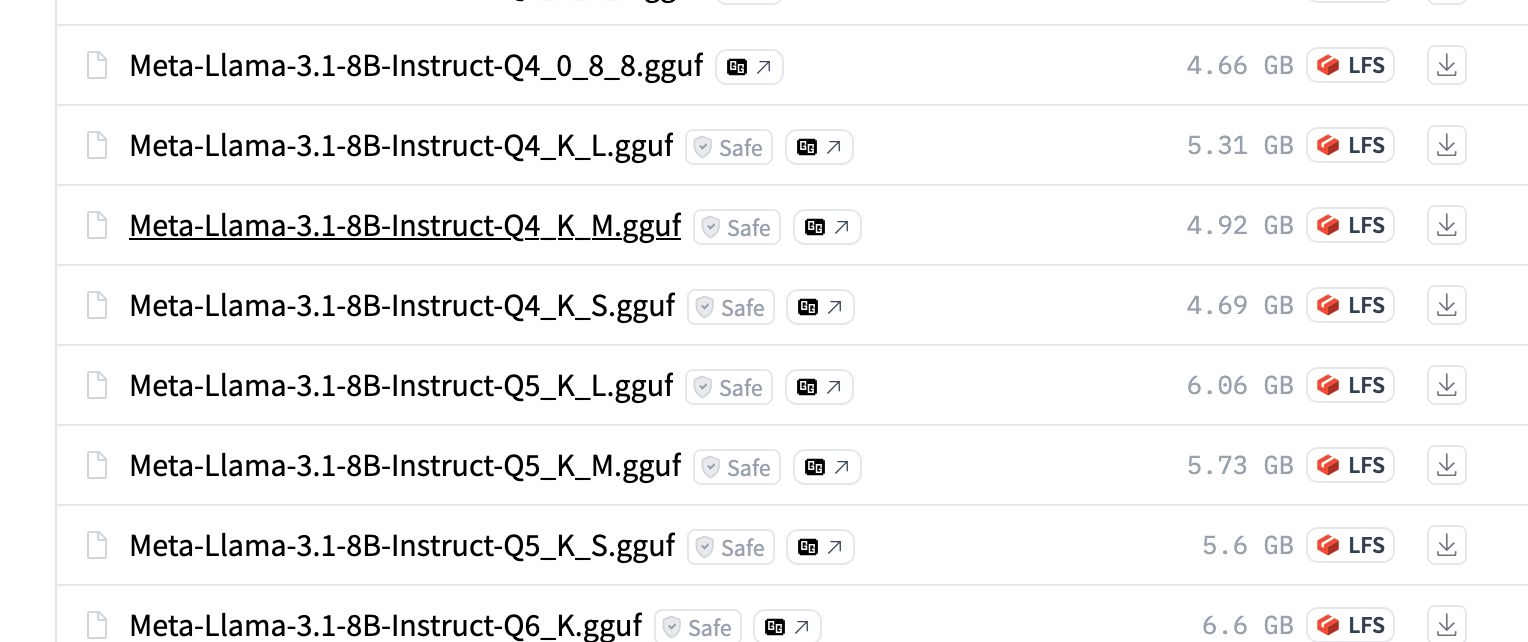The width and height of the screenshot is (1528, 642).
Task: Click the Safe badge on Q5_K_S file
Action: pyautogui.click(x=731, y=547)
